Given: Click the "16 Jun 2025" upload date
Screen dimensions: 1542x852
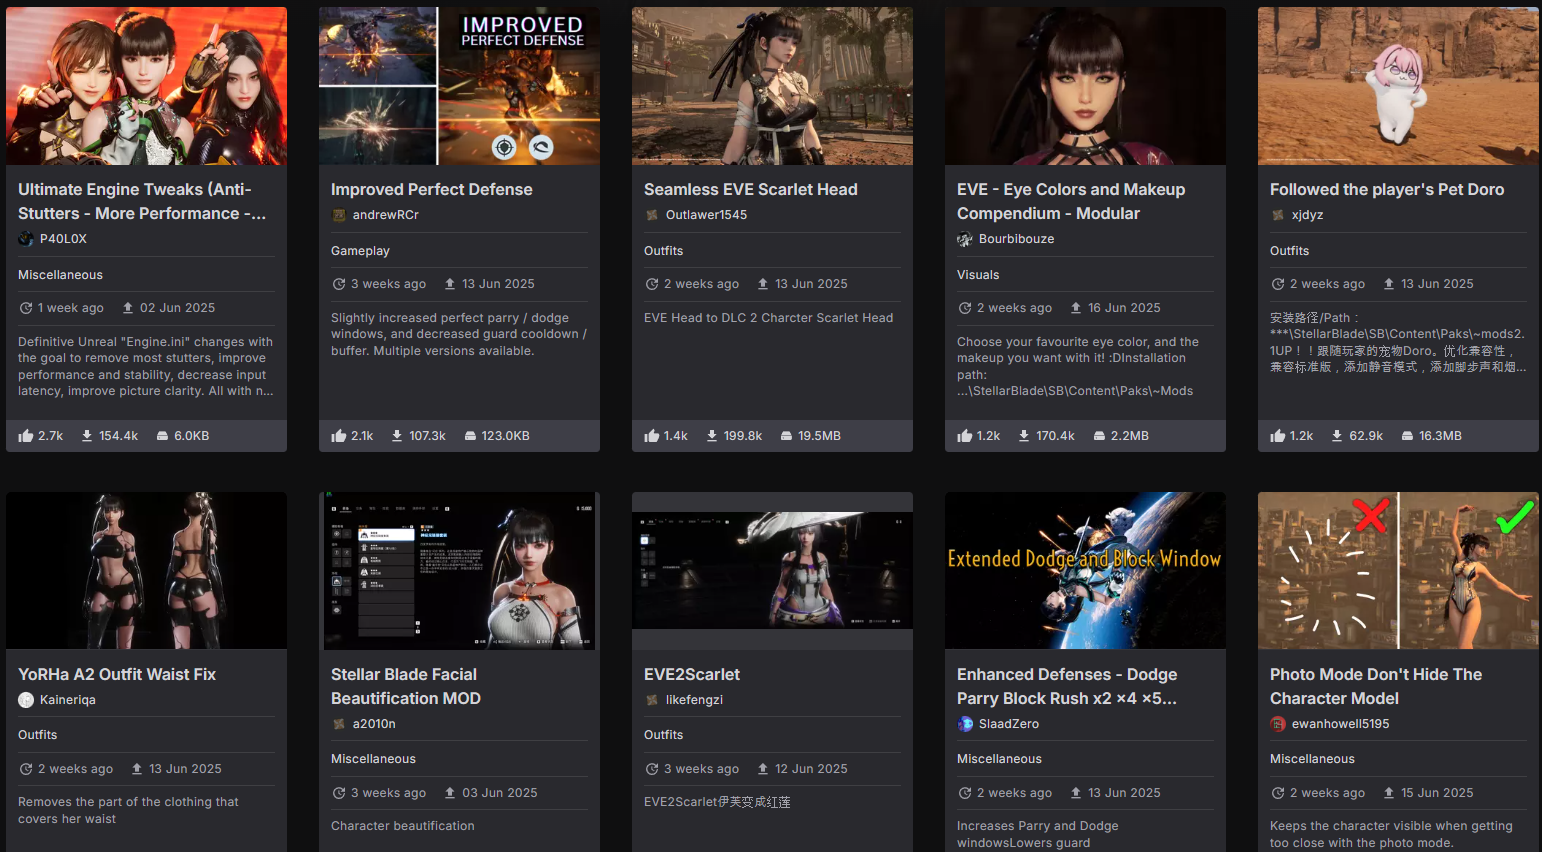Looking at the screenshot, I should [1124, 308].
